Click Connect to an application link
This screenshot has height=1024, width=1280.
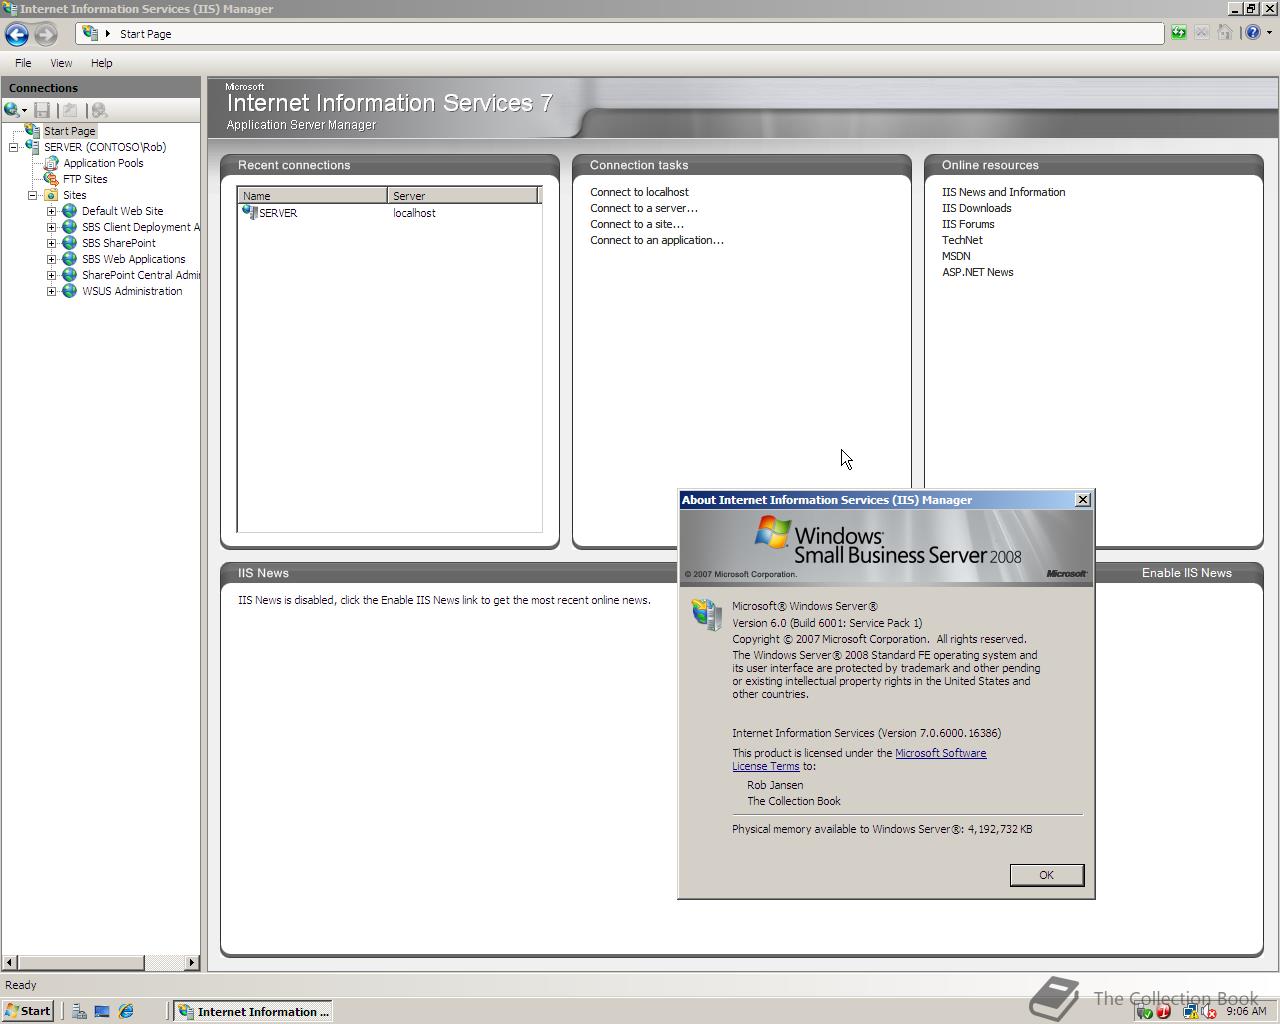(x=657, y=240)
